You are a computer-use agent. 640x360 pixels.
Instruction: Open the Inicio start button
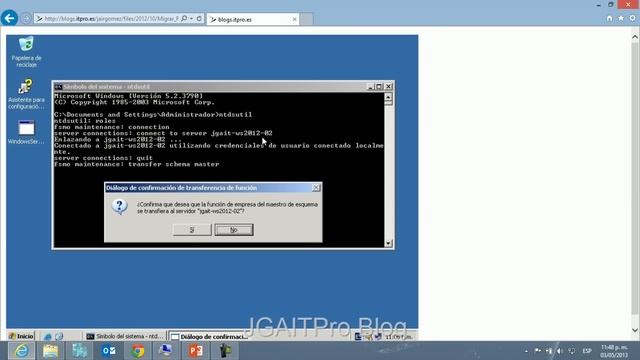21,336
